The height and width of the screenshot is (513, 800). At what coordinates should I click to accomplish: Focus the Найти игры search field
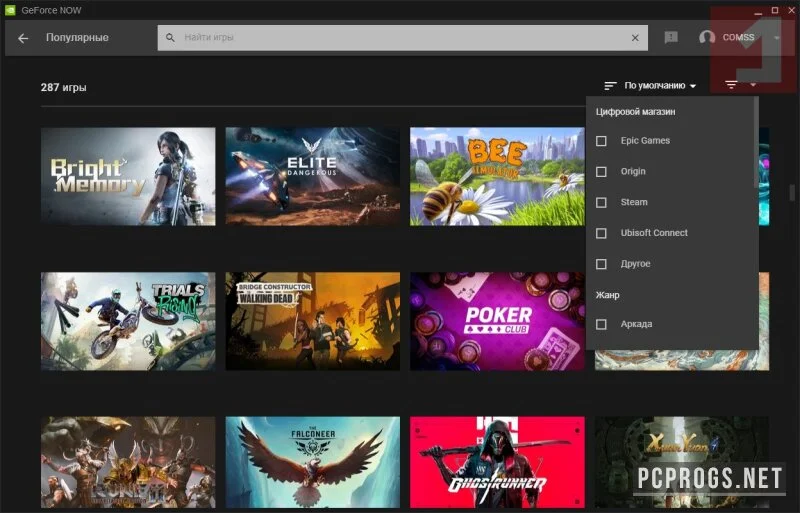tap(403, 38)
